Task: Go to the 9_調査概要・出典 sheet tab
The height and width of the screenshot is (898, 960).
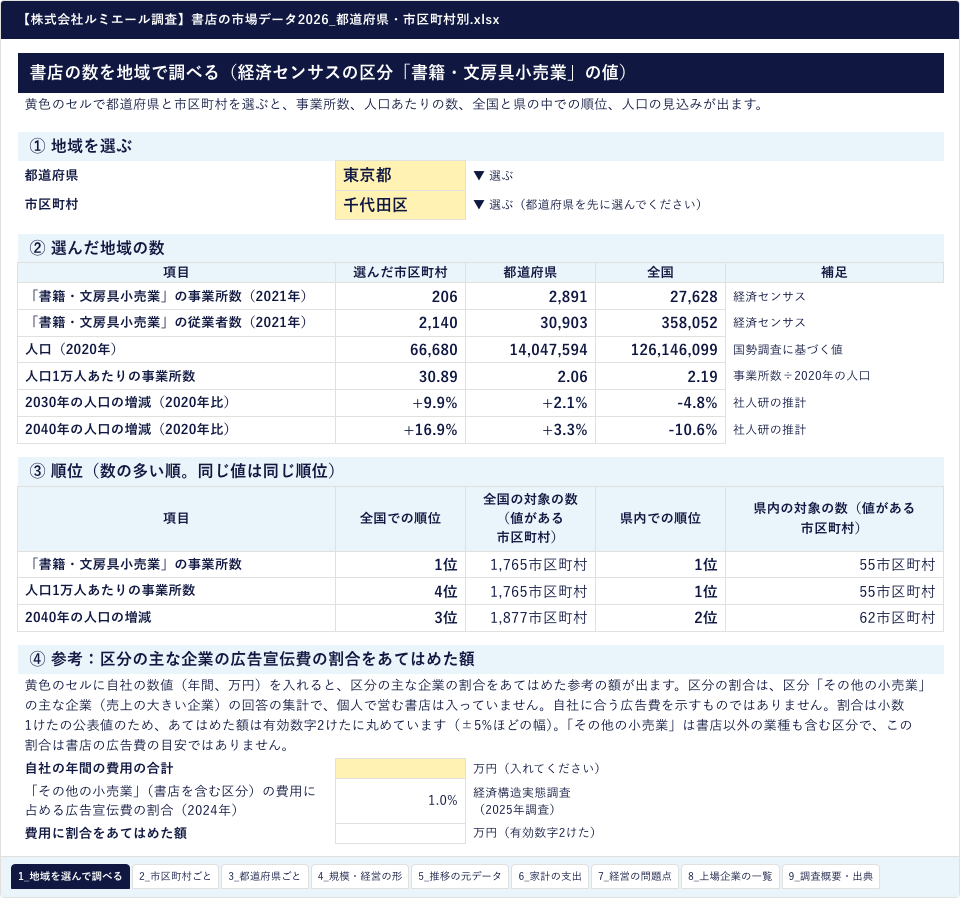Action: pyautogui.click(x=831, y=877)
